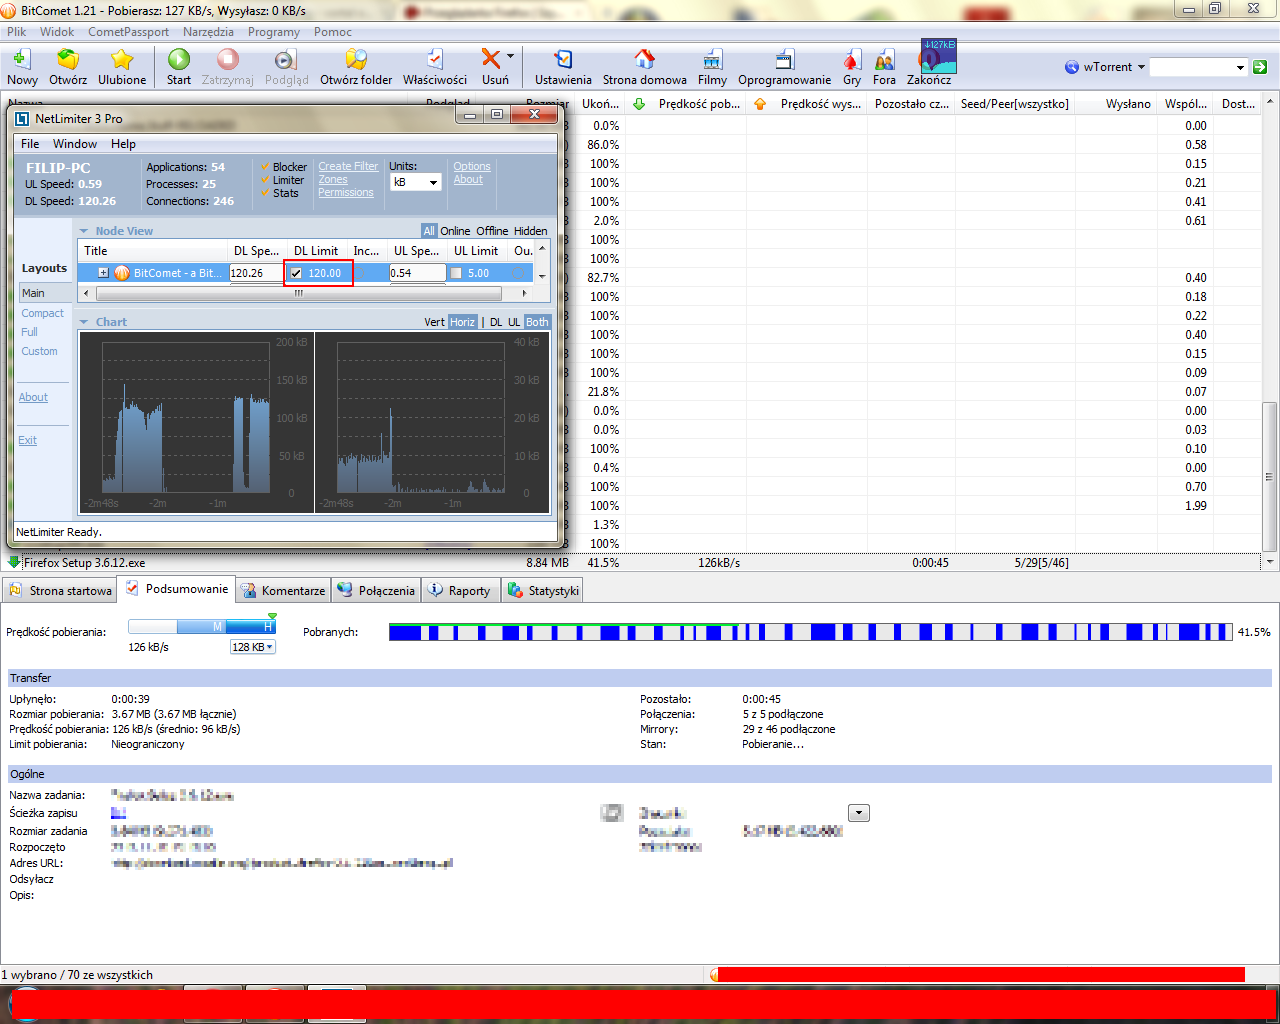Toggle the Blocker check in NetLimiter
This screenshot has height=1024, width=1280.
tap(265, 167)
